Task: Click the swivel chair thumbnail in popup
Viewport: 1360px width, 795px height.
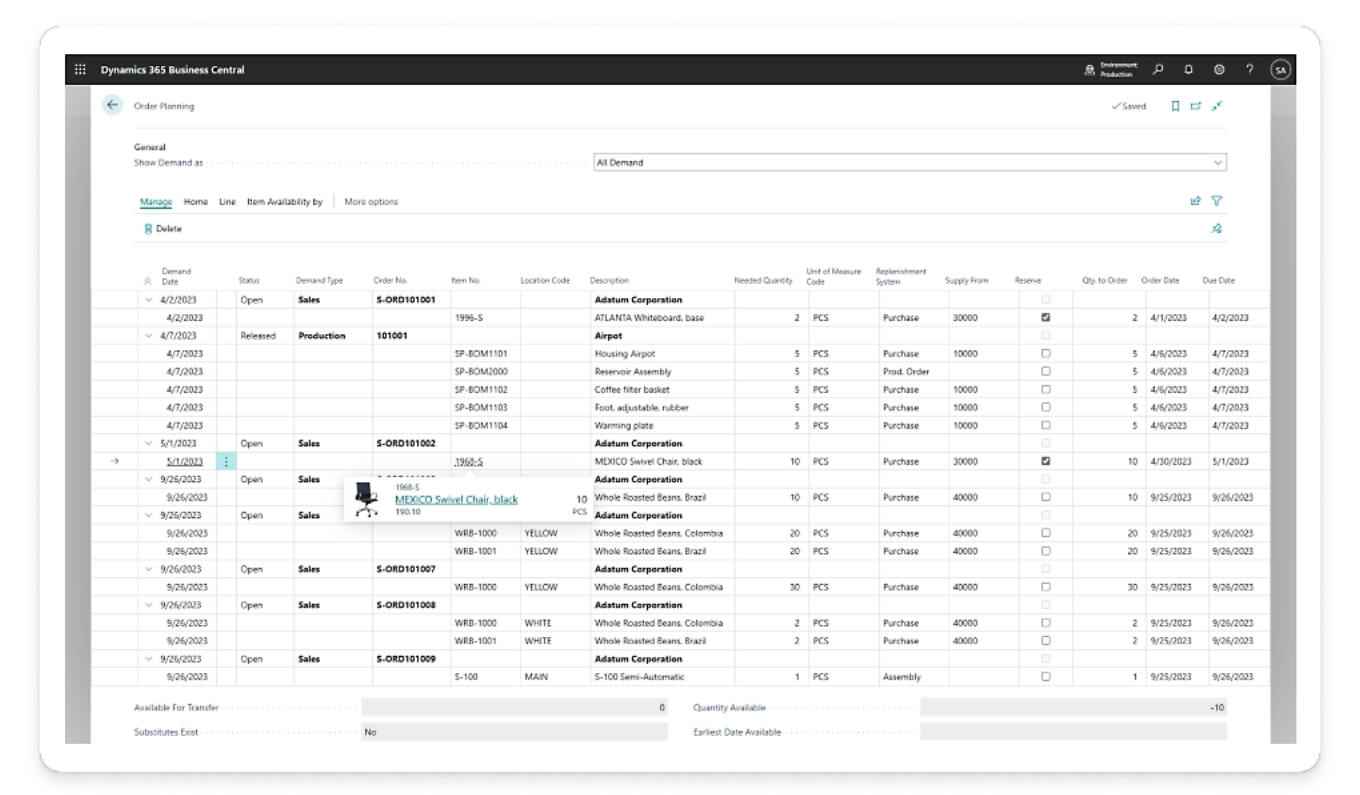Action: (x=367, y=499)
